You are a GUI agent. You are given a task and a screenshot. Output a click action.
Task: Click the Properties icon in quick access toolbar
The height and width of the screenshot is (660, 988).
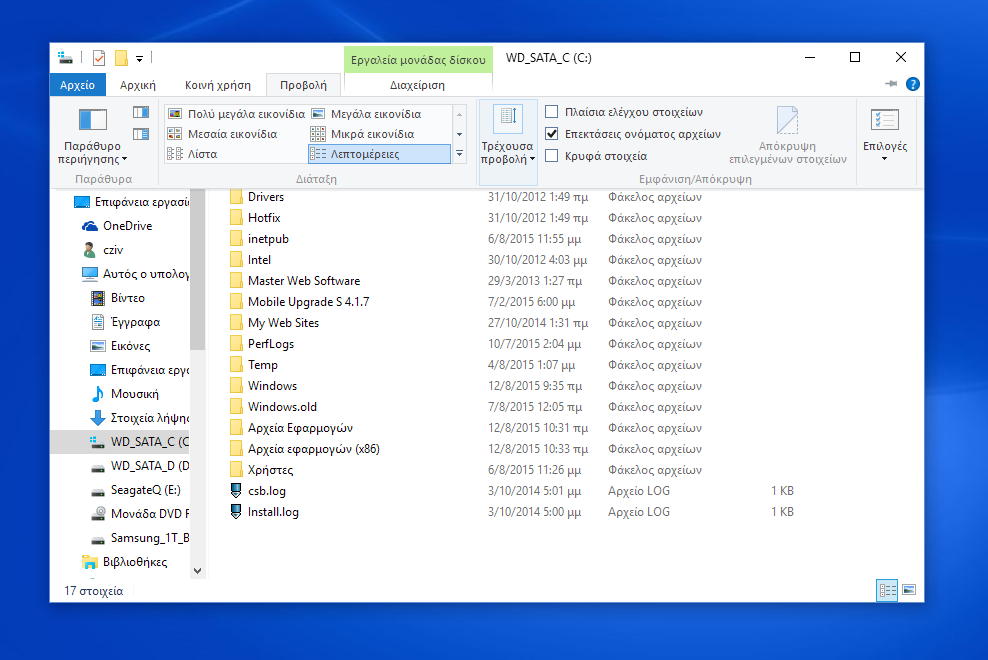click(x=98, y=58)
